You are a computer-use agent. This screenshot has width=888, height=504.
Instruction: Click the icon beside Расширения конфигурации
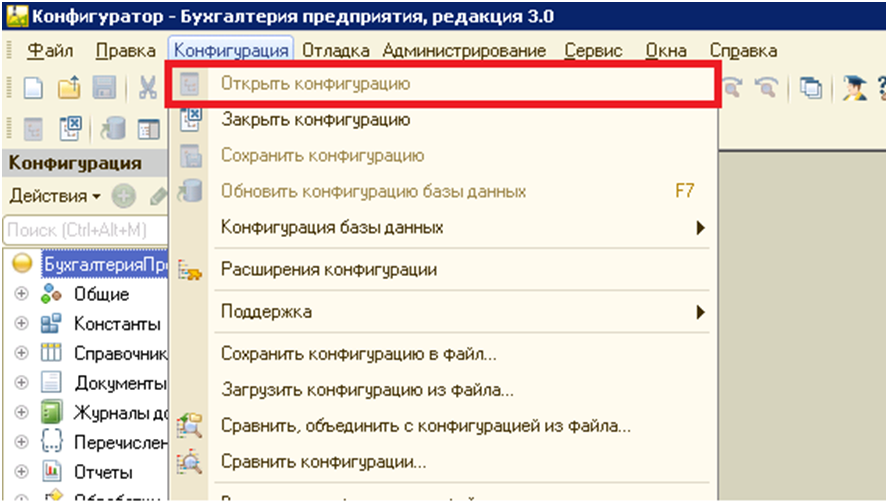coord(190,270)
